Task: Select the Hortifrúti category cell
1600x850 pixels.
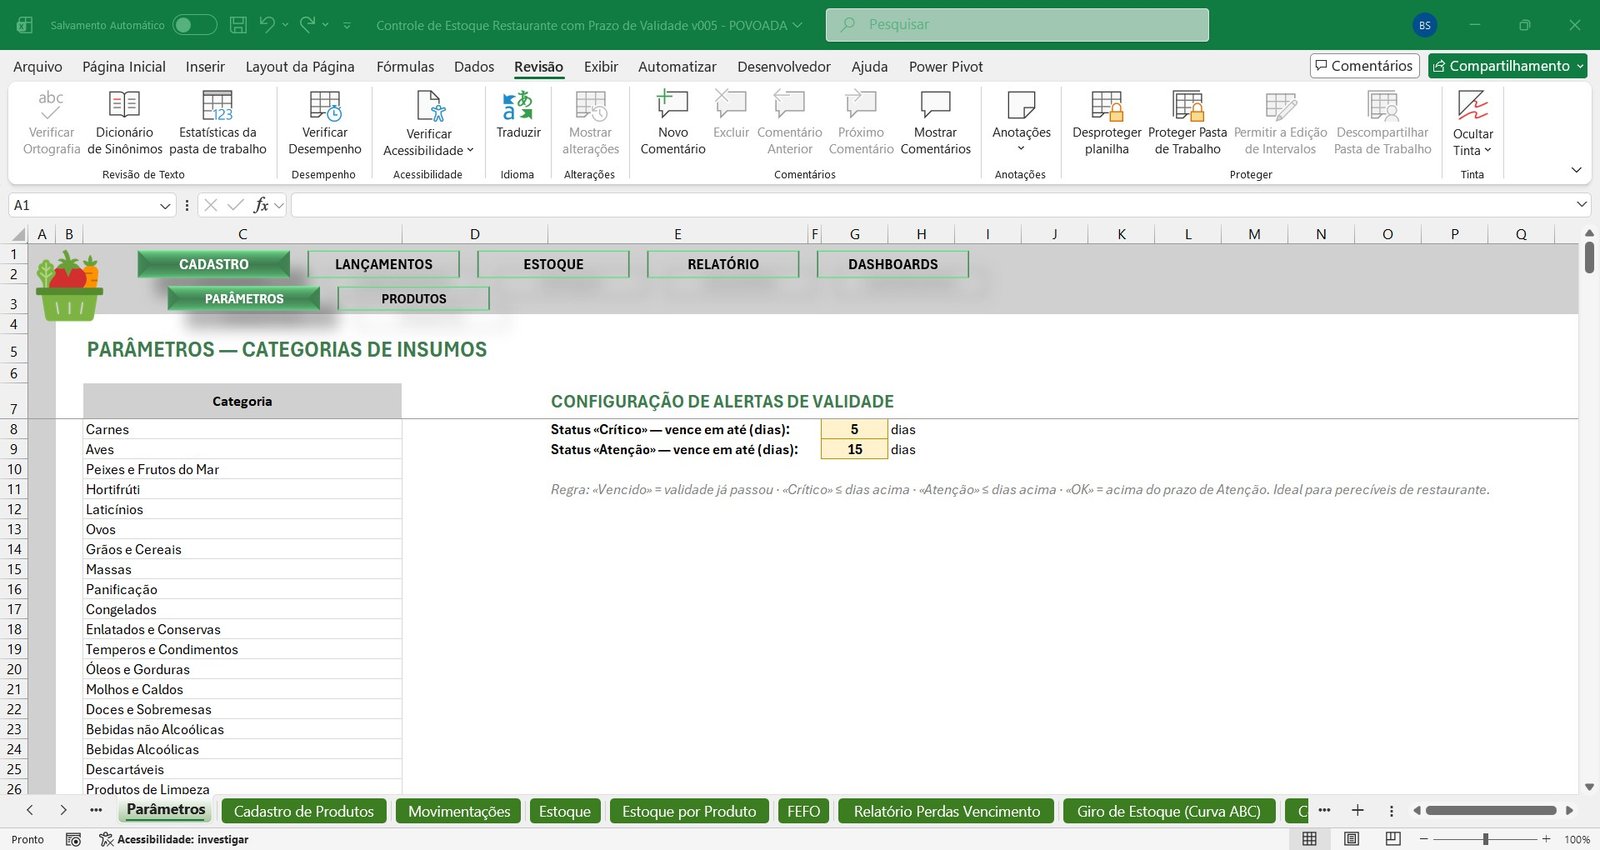Action: (x=242, y=489)
